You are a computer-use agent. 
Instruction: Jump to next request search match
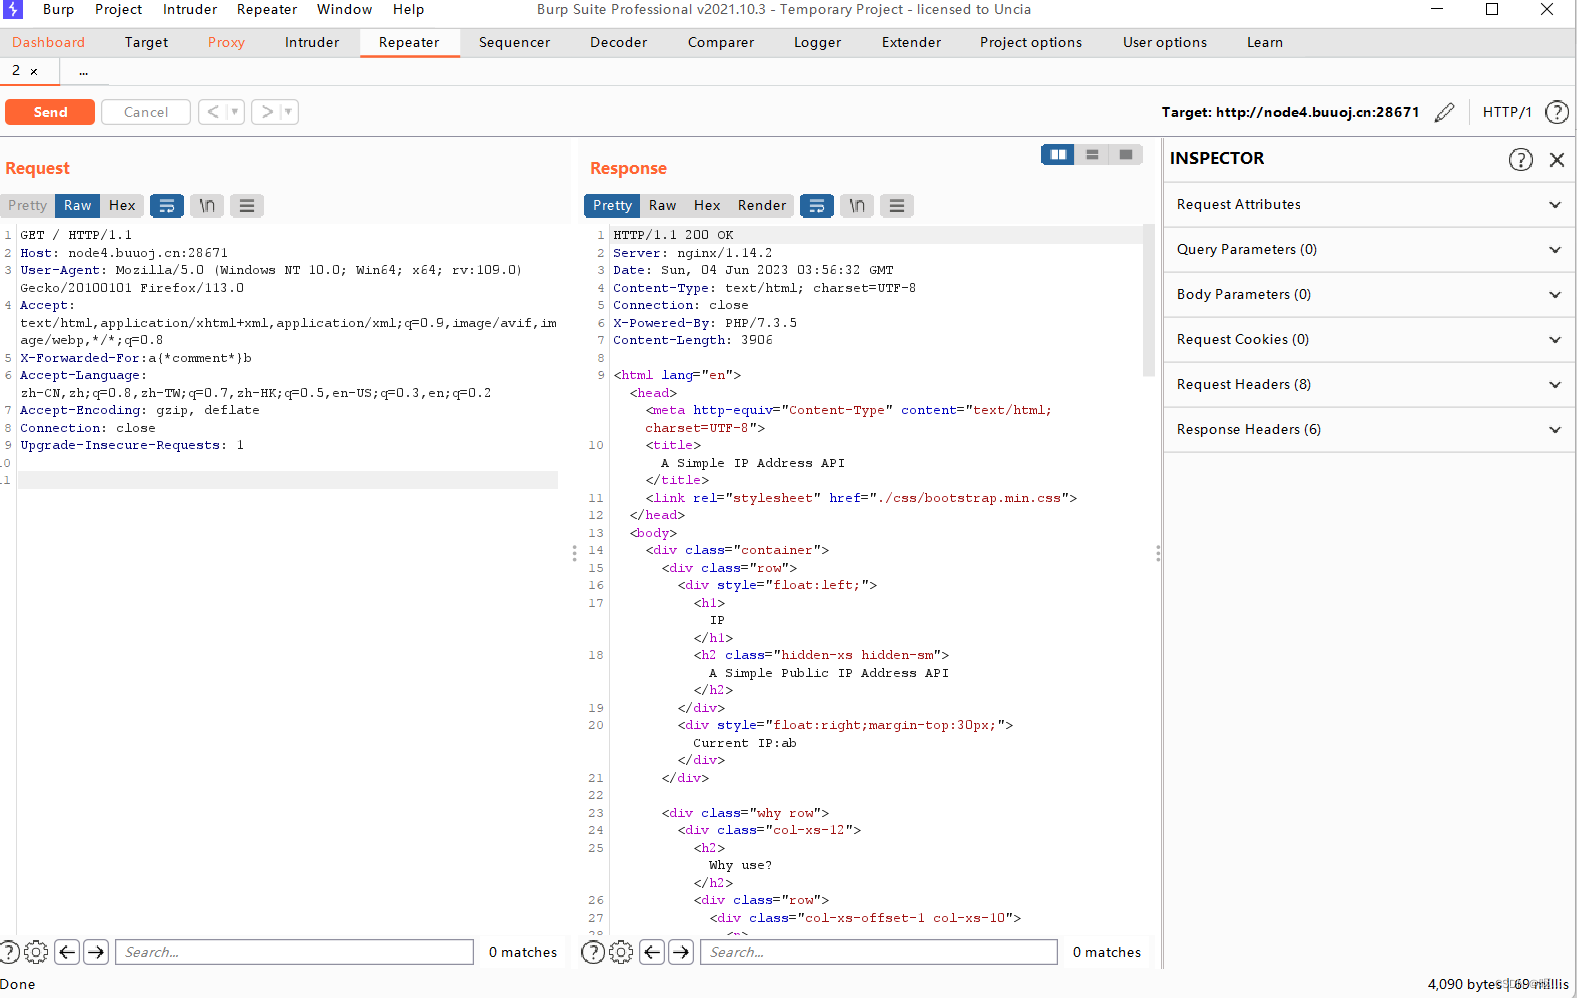pos(96,952)
